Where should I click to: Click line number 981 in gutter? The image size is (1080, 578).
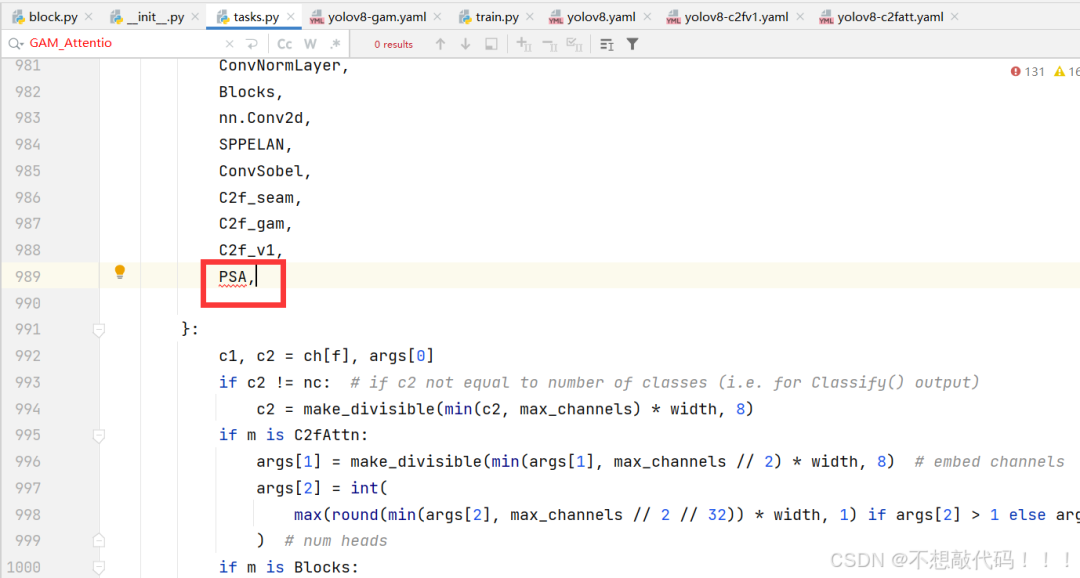tap(28, 65)
